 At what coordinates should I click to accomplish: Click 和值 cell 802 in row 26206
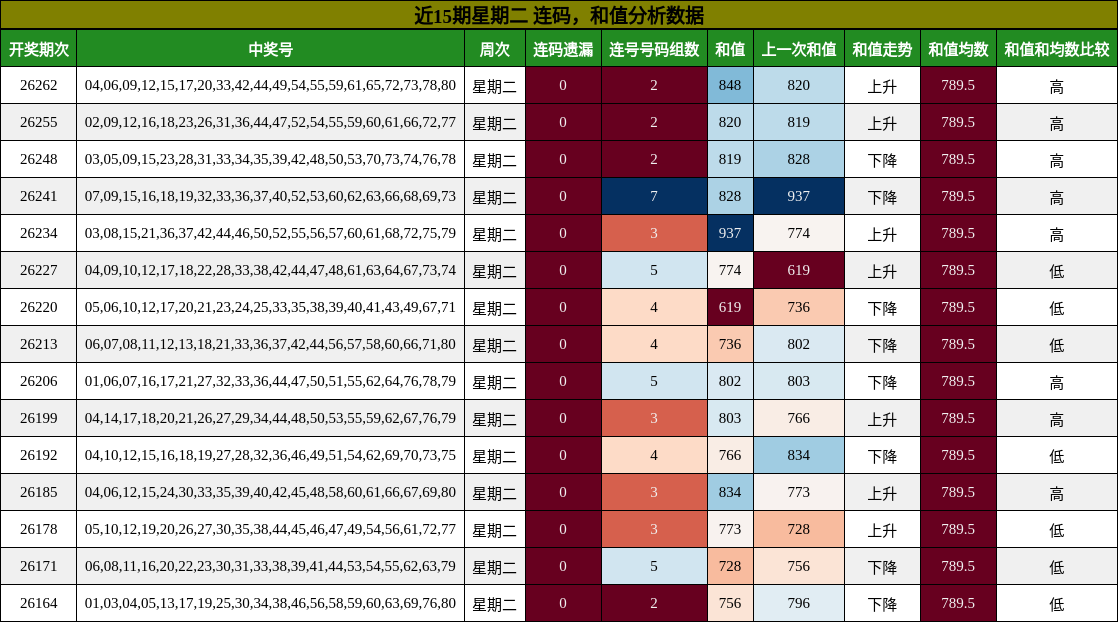(x=730, y=382)
